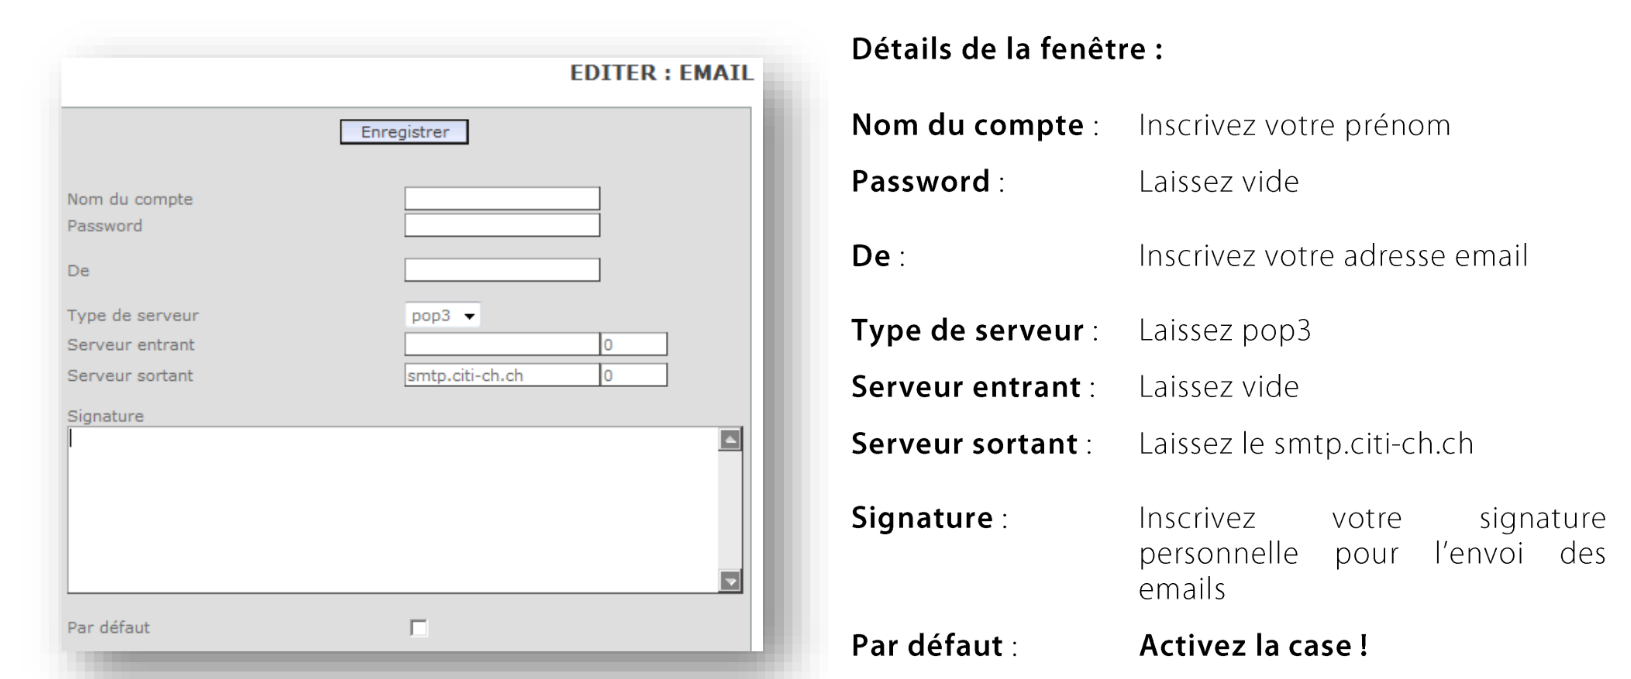Select the Serveur sortant port field
Screen dimensions: 1631x679
[x=634, y=376]
